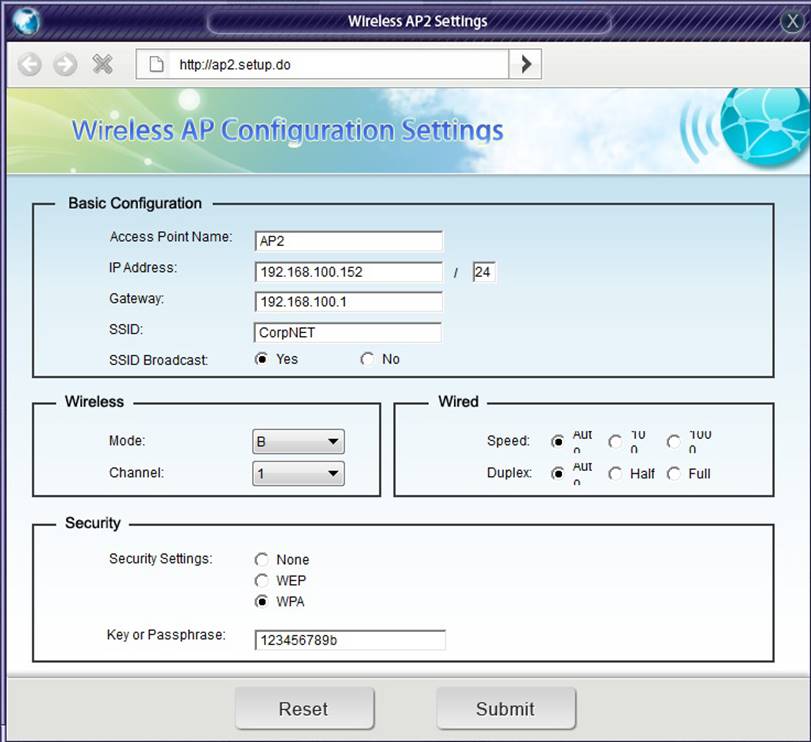Select Half duplex option
The image size is (811, 742).
click(615, 474)
